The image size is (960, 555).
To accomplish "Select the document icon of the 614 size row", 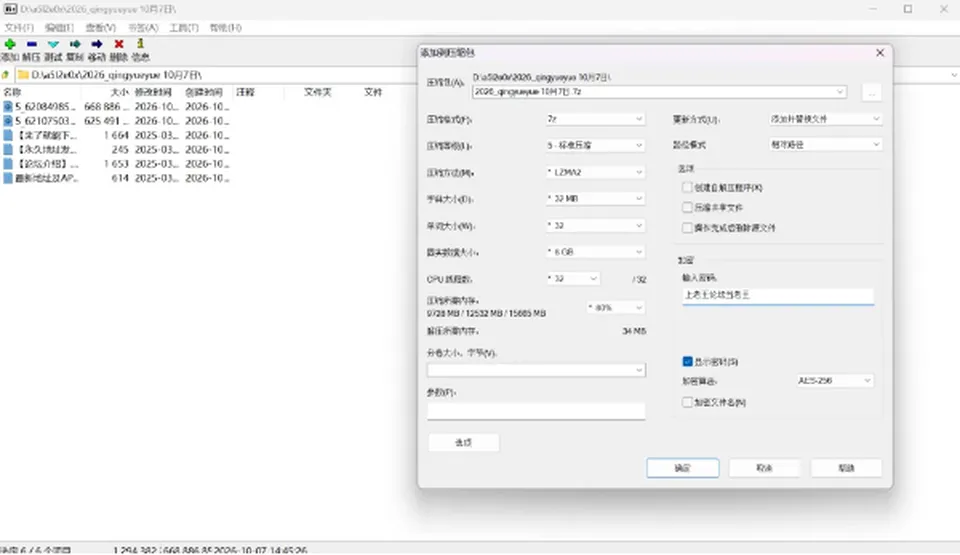I will tap(7, 178).
